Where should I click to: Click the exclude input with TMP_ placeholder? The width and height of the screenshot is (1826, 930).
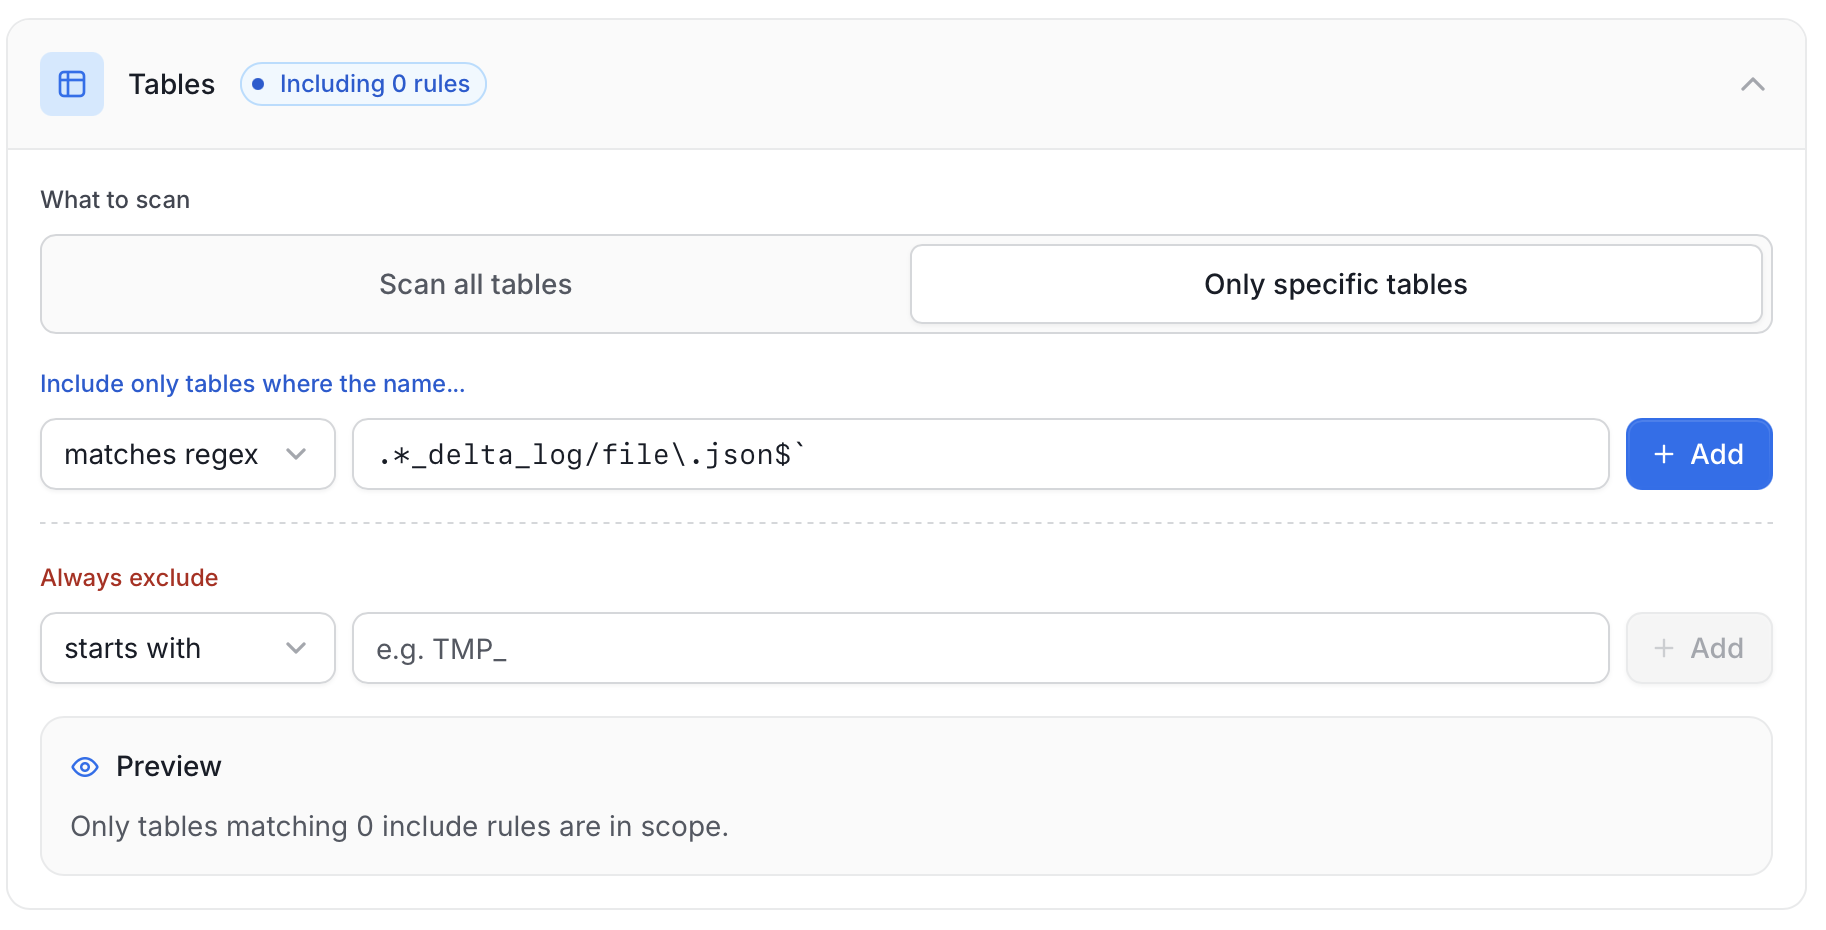pyautogui.click(x=980, y=648)
